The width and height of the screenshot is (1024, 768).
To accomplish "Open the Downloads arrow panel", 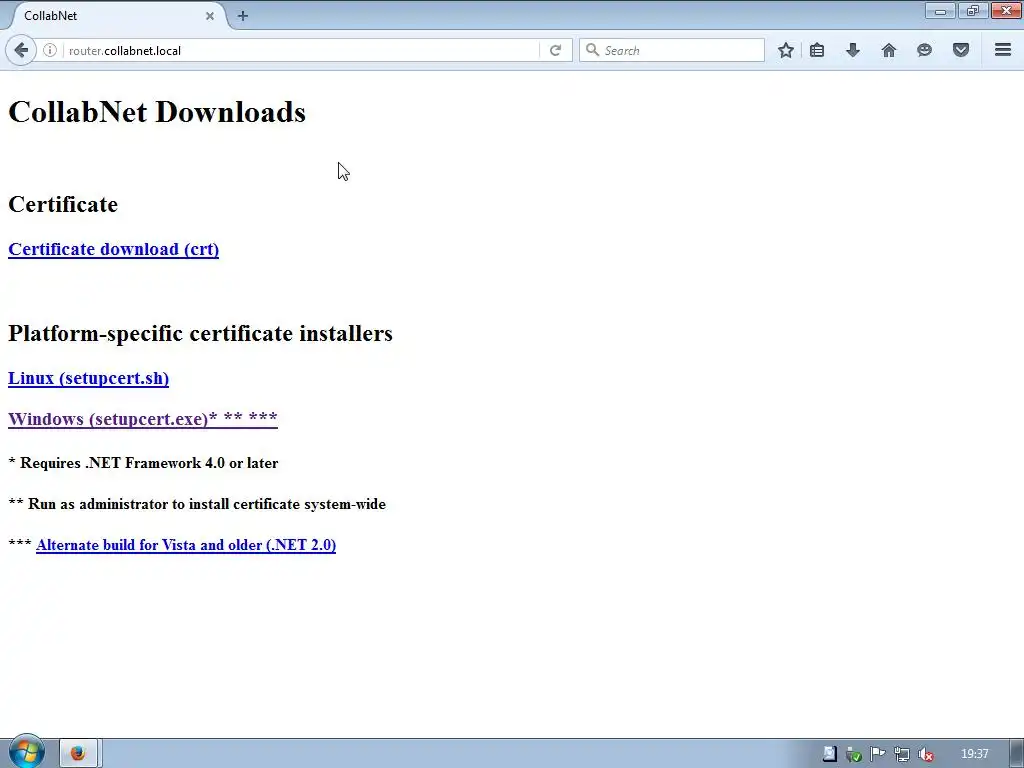I will pos(853,50).
